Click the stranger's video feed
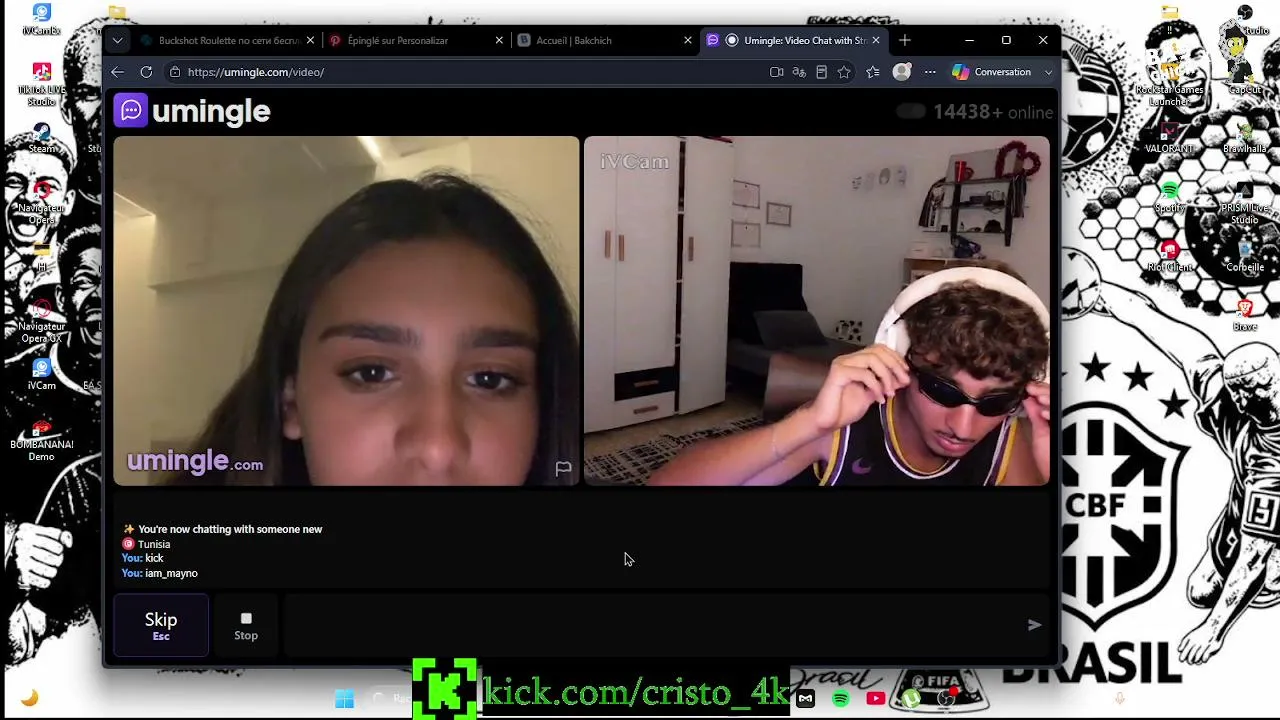 click(x=346, y=311)
